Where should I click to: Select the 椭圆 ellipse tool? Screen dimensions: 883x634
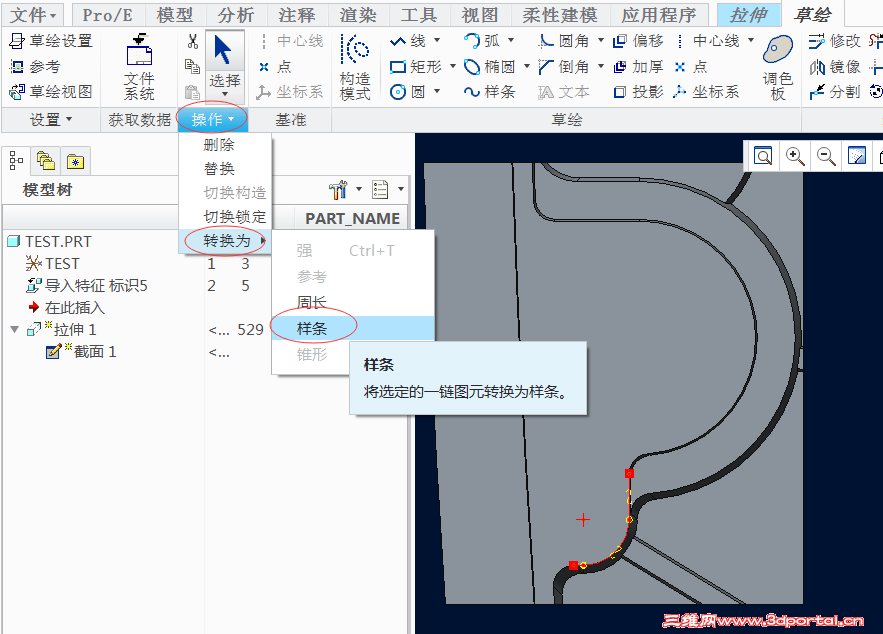[489, 66]
